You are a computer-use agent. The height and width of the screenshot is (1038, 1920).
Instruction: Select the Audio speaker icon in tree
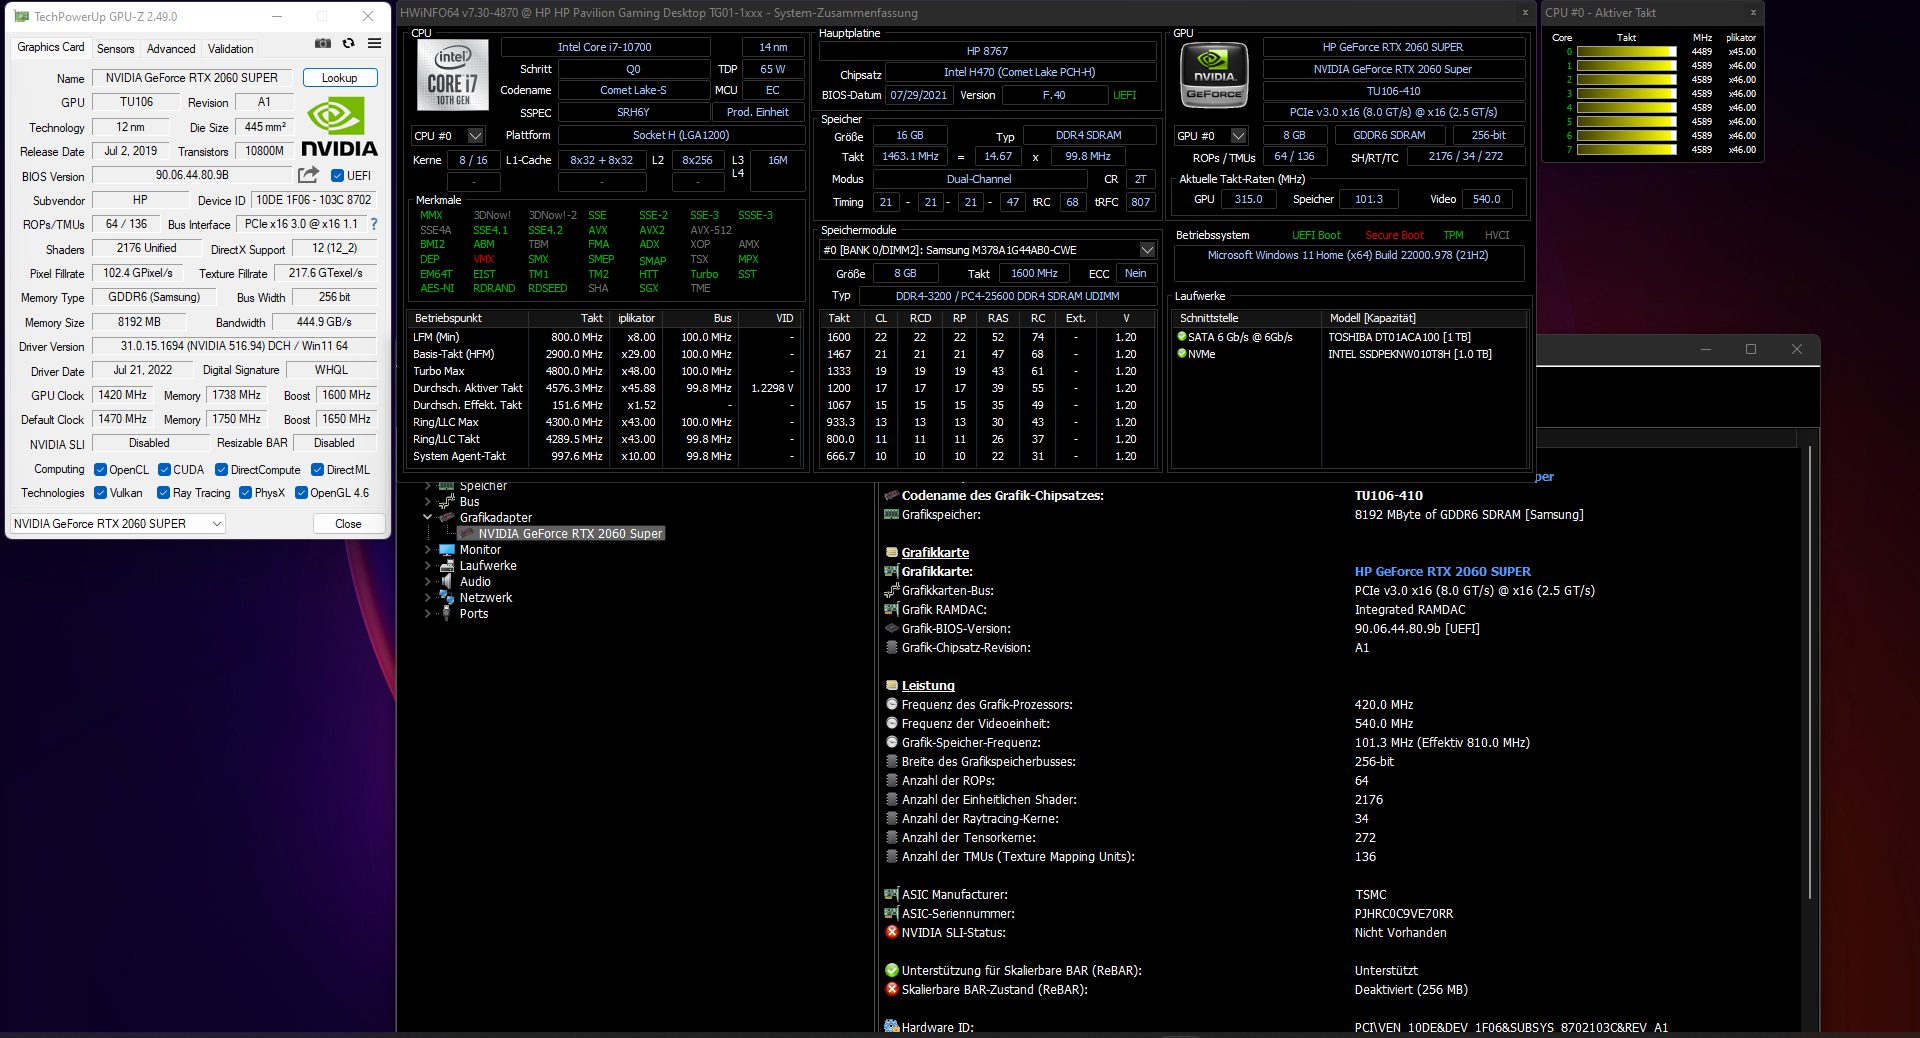tap(447, 581)
